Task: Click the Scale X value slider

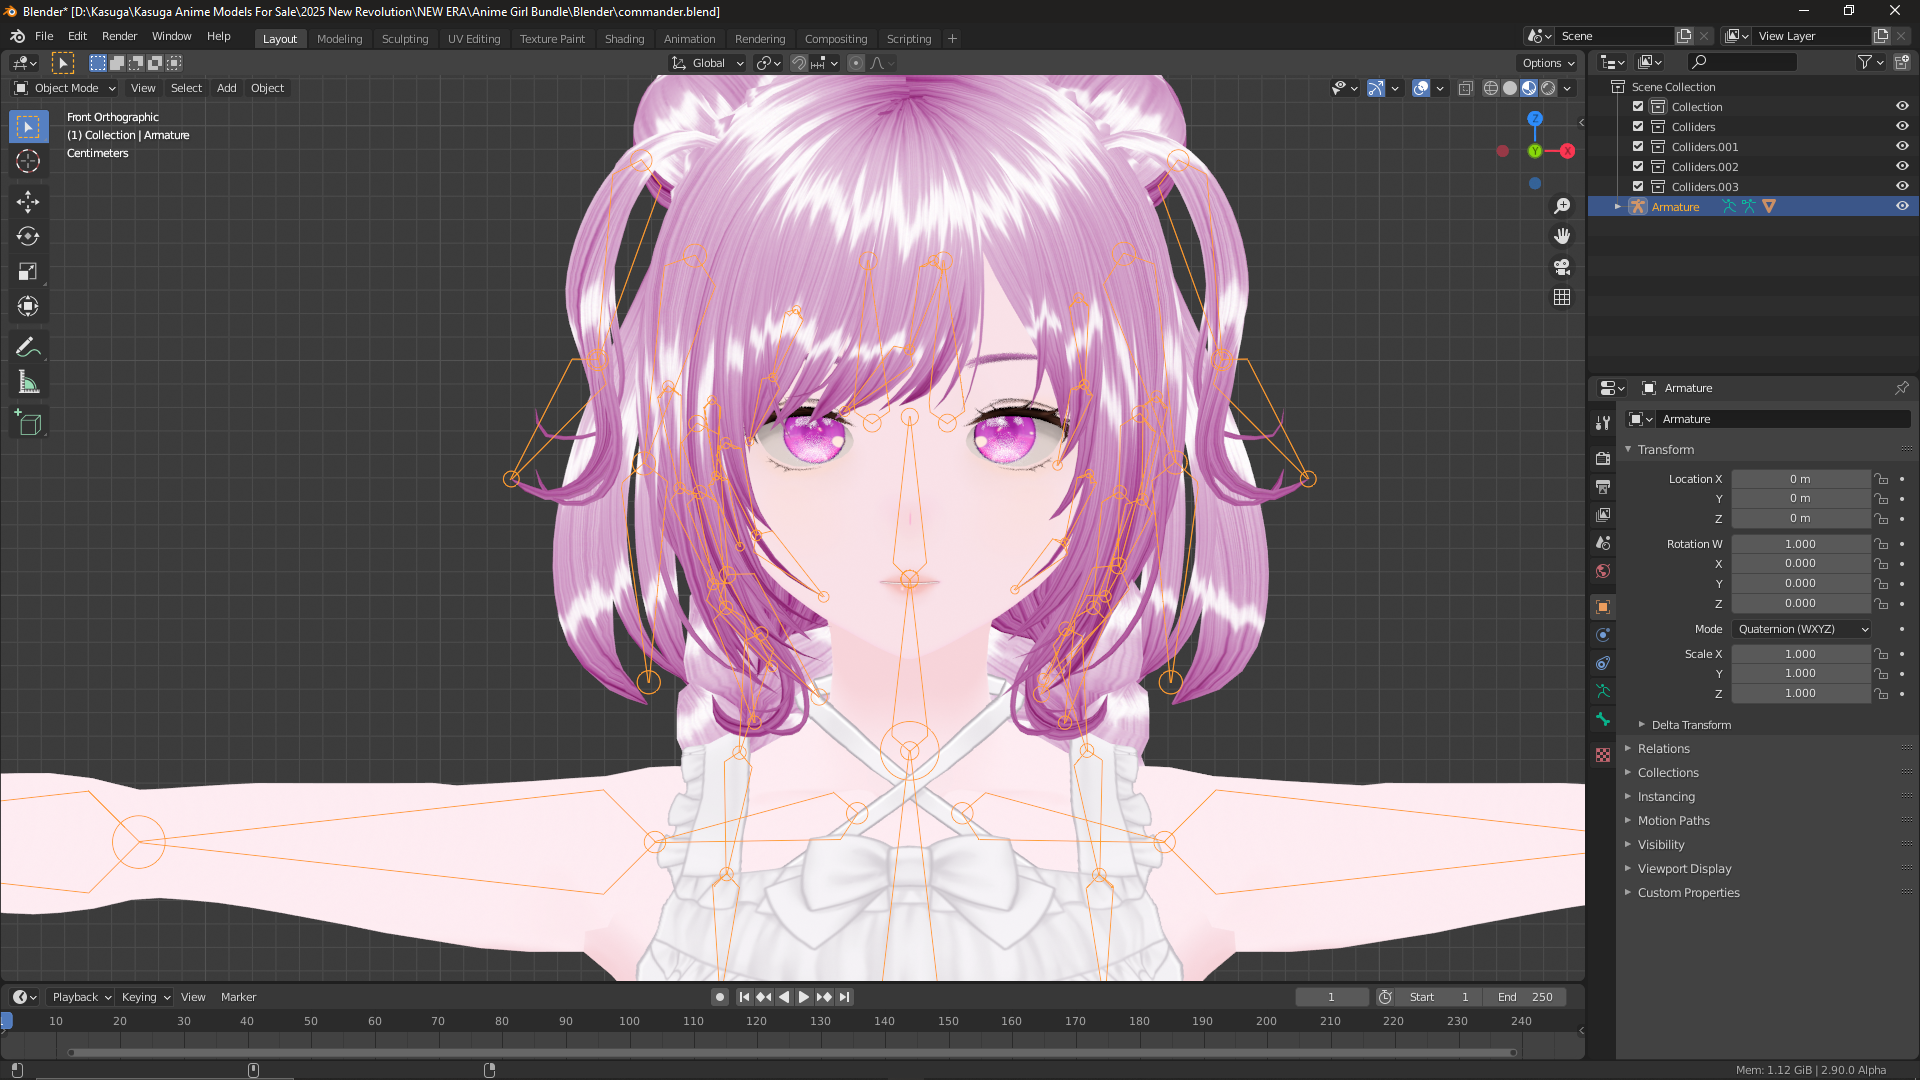Action: pyautogui.click(x=1800, y=654)
